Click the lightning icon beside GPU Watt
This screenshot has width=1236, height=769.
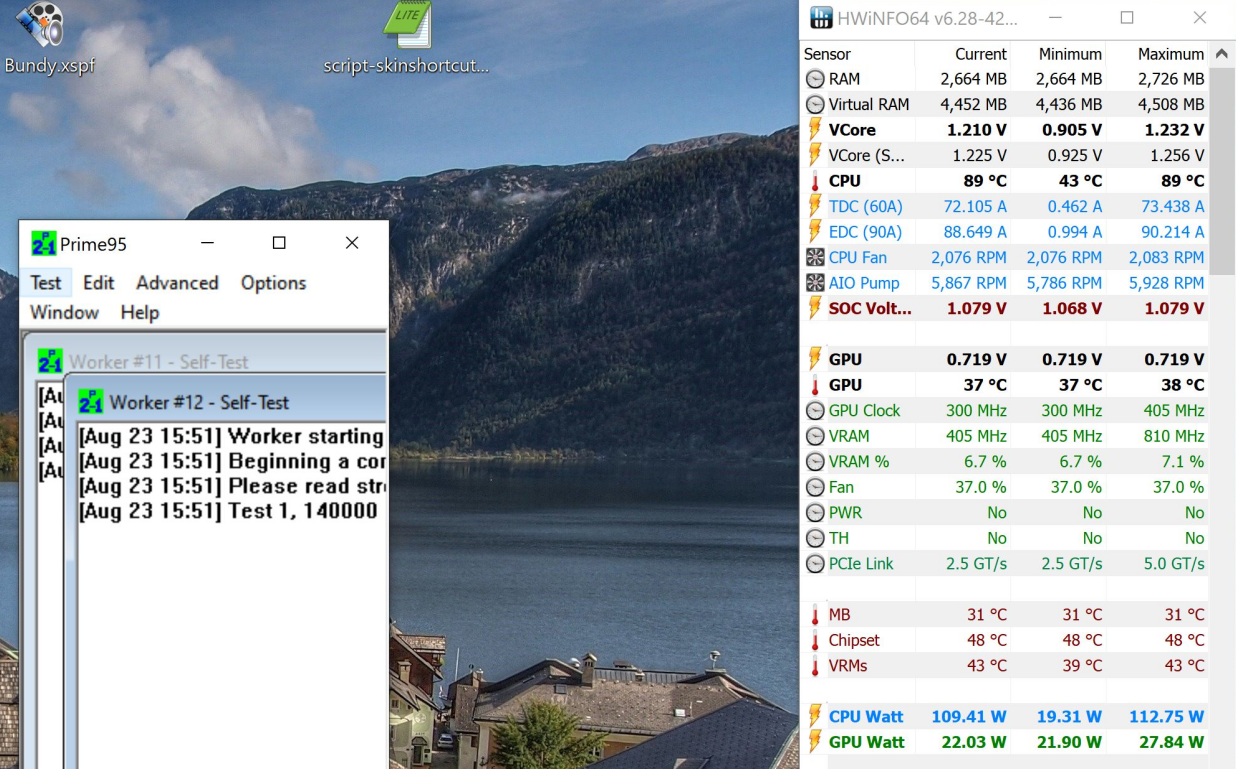816,742
